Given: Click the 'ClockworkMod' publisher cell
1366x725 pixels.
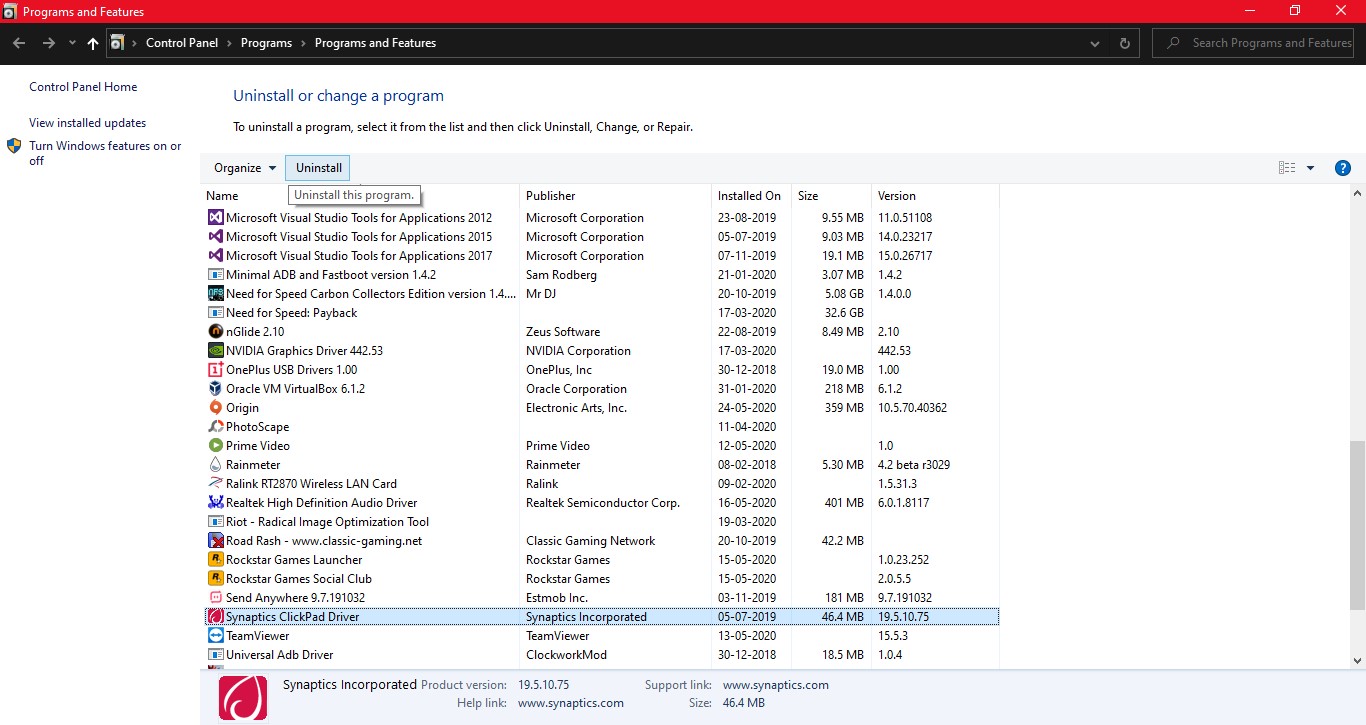Looking at the screenshot, I should (x=566, y=655).
